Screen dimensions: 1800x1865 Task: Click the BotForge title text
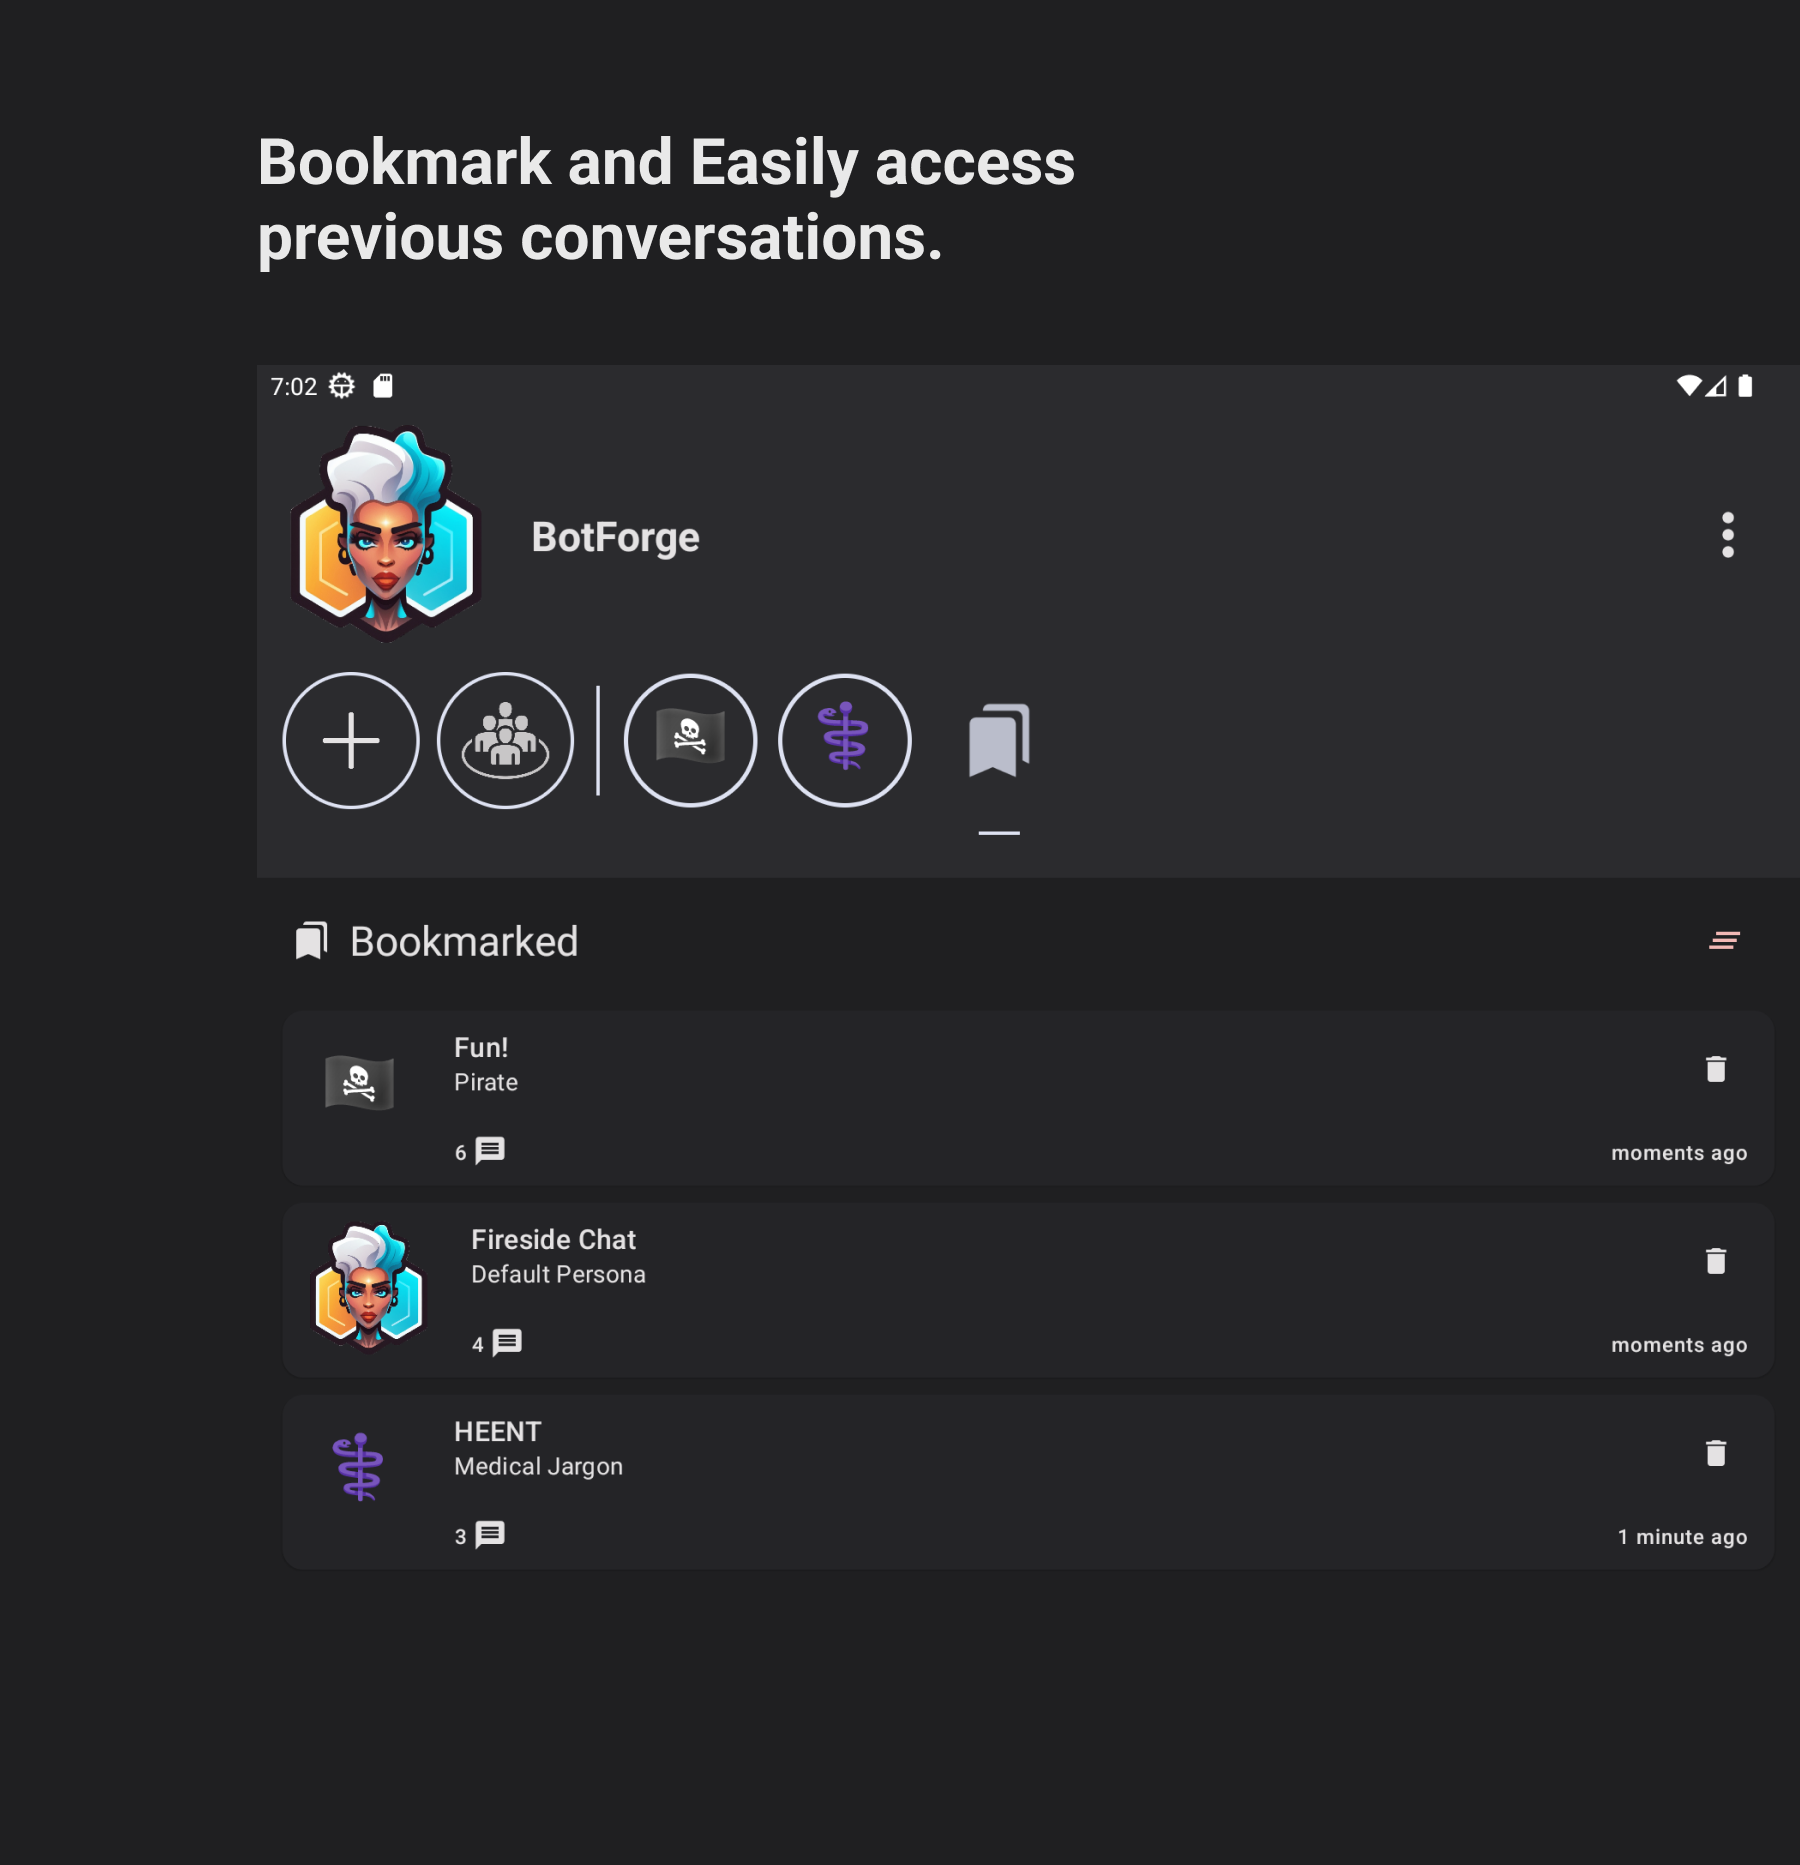616,538
